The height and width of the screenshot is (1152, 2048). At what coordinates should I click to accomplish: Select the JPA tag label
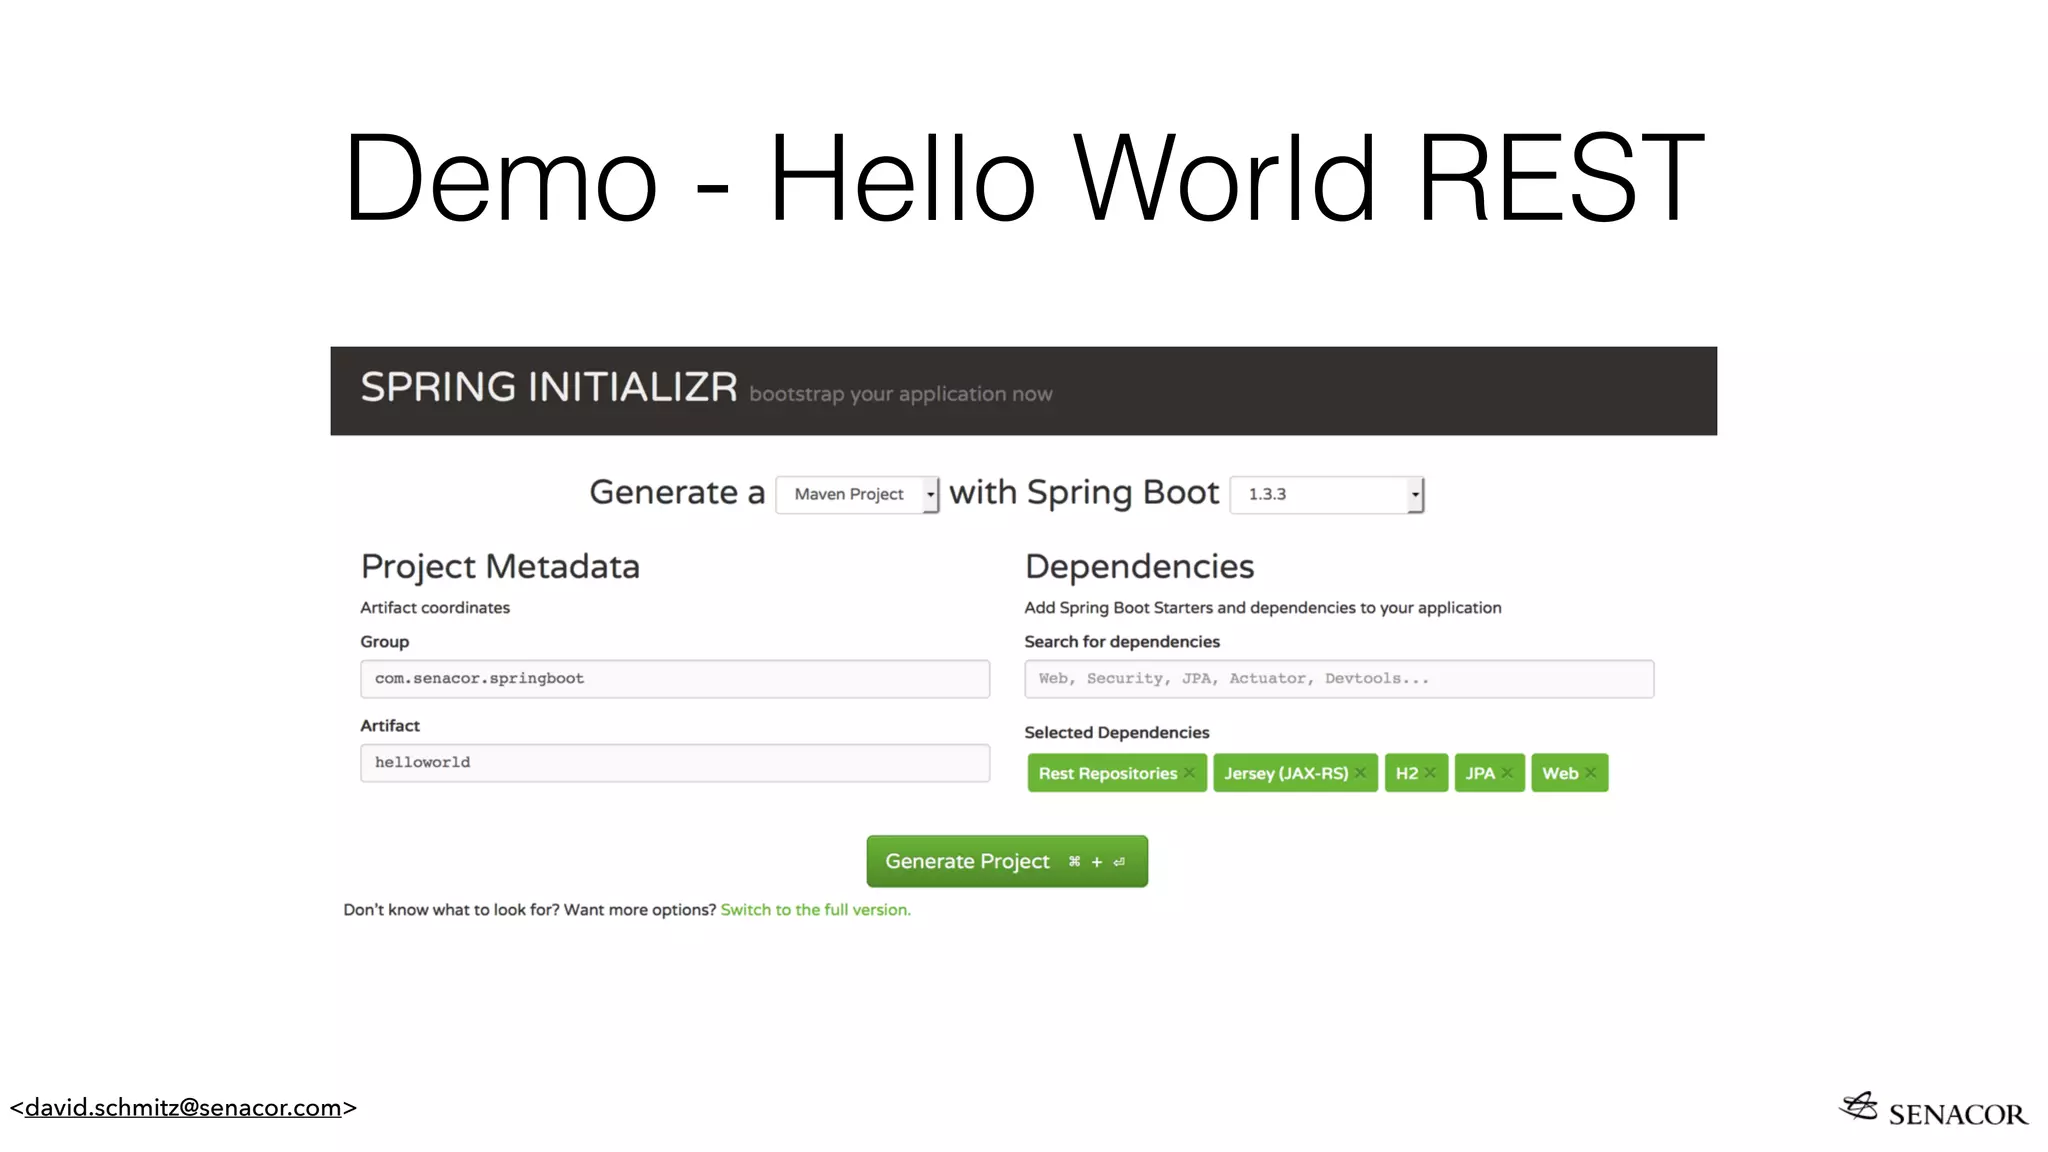pyautogui.click(x=1480, y=773)
